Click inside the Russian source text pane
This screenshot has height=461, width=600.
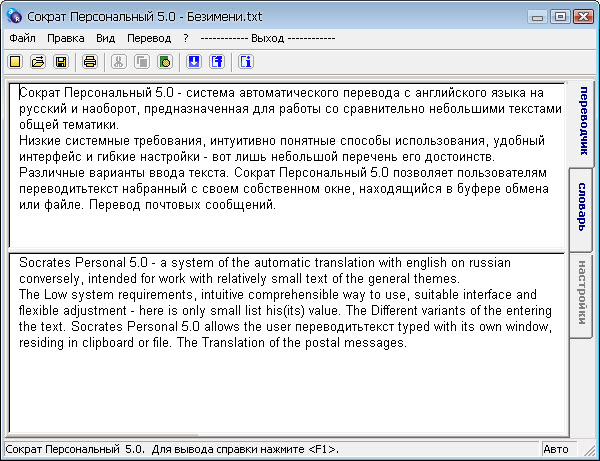pos(287,165)
